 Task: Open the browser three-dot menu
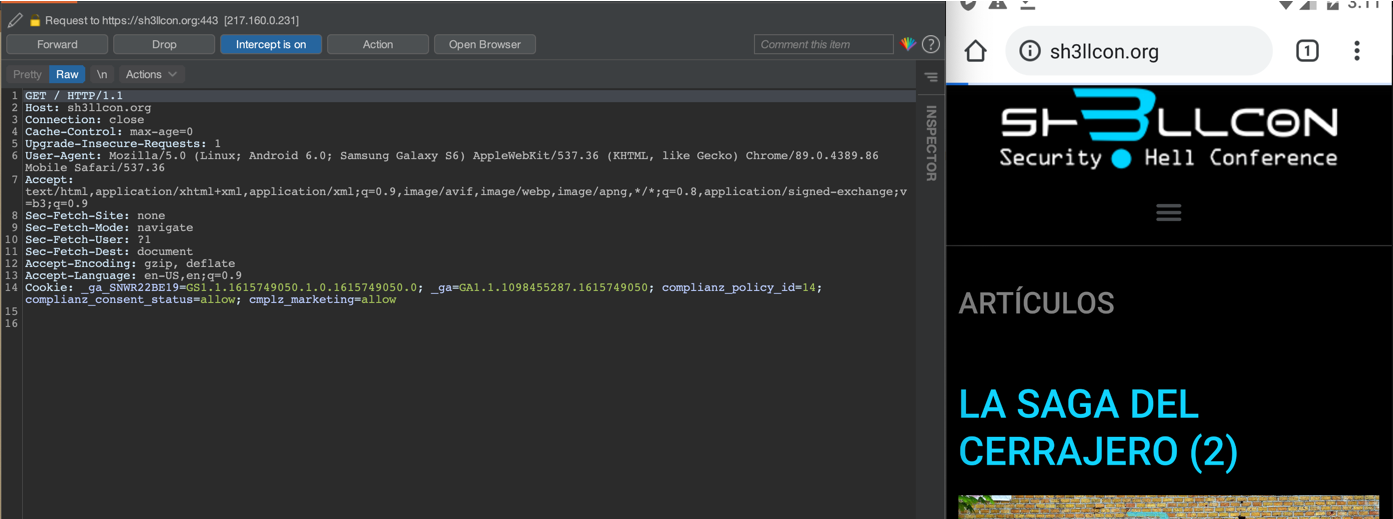click(x=1356, y=51)
